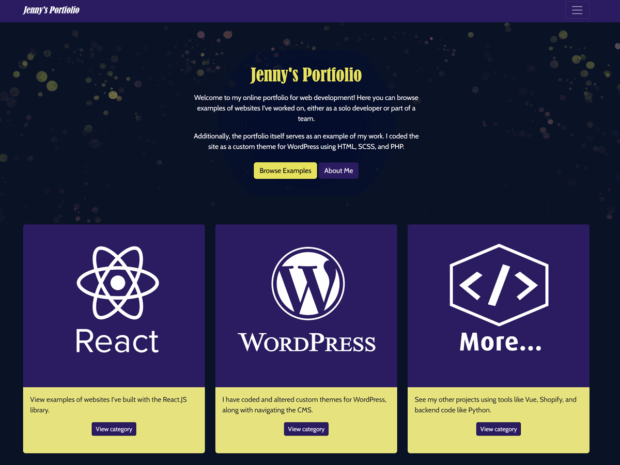
Task: Click 'See my other projects using tools' text
Action: click(495, 405)
